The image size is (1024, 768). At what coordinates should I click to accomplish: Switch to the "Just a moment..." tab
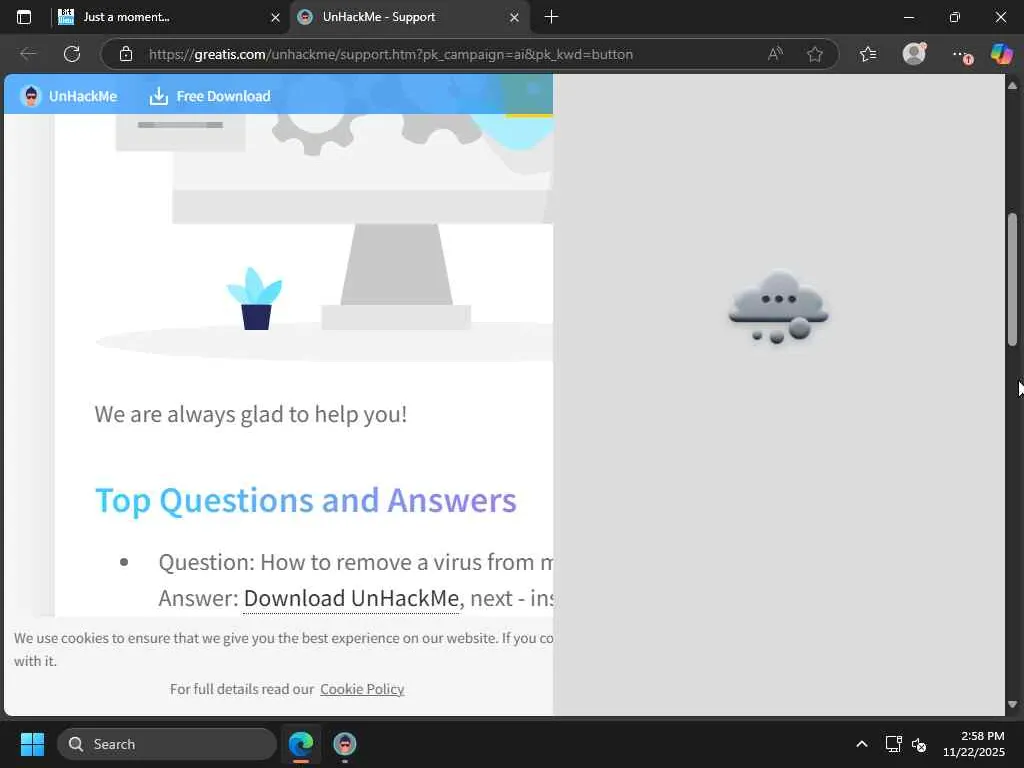168,17
